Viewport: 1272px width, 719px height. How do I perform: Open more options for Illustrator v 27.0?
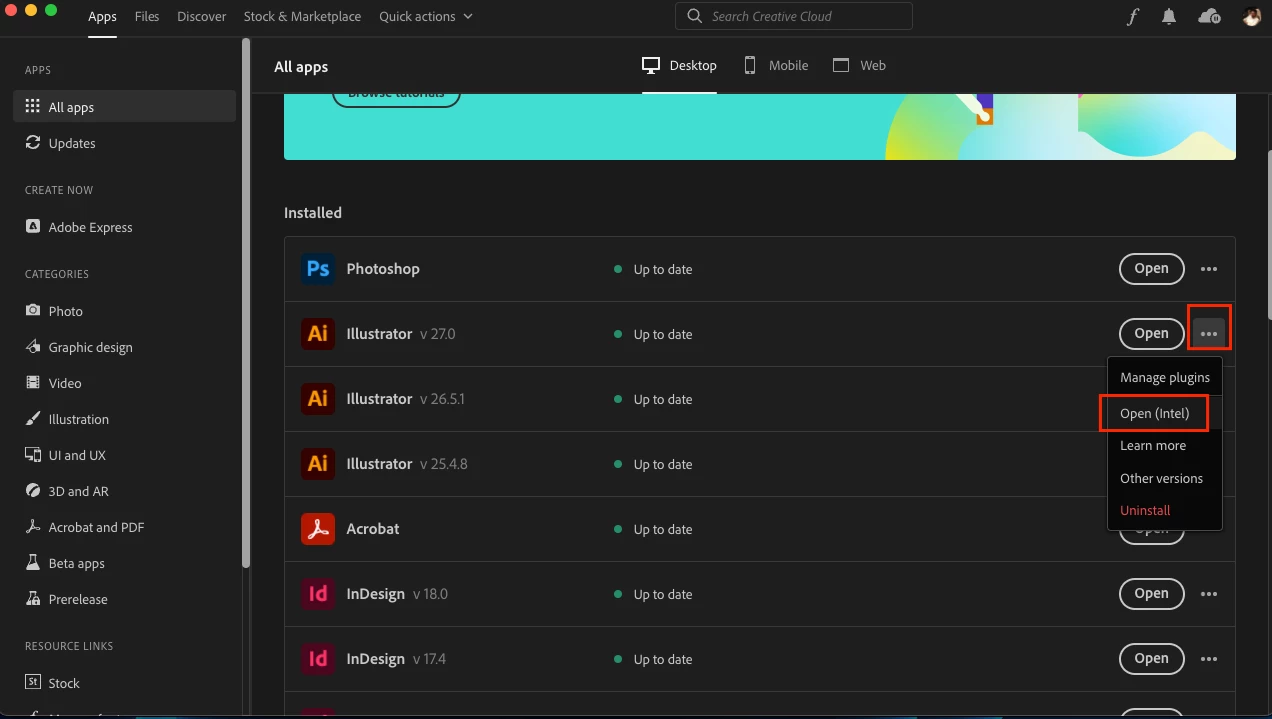pos(1209,334)
